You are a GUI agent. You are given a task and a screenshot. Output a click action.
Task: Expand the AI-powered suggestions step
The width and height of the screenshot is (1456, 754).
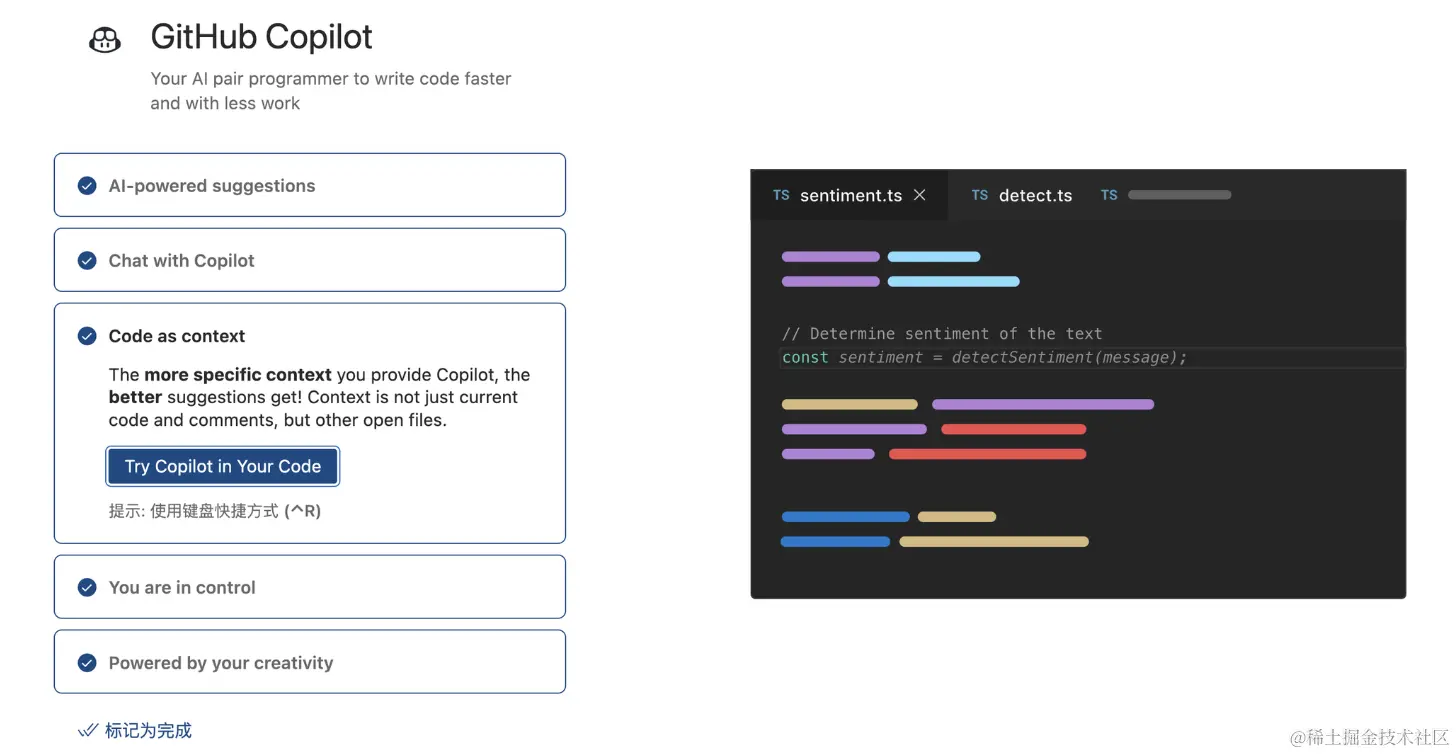(310, 186)
